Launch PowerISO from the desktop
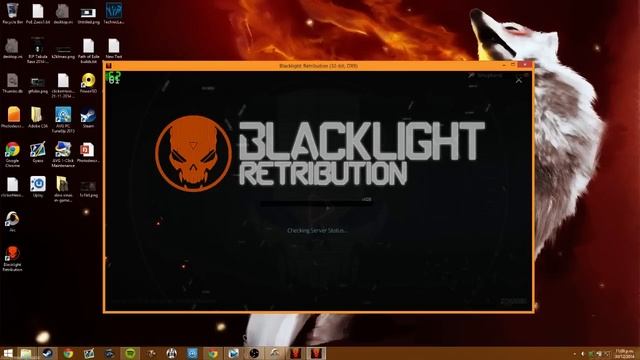This screenshot has height=360, width=640. coord(88,83)
